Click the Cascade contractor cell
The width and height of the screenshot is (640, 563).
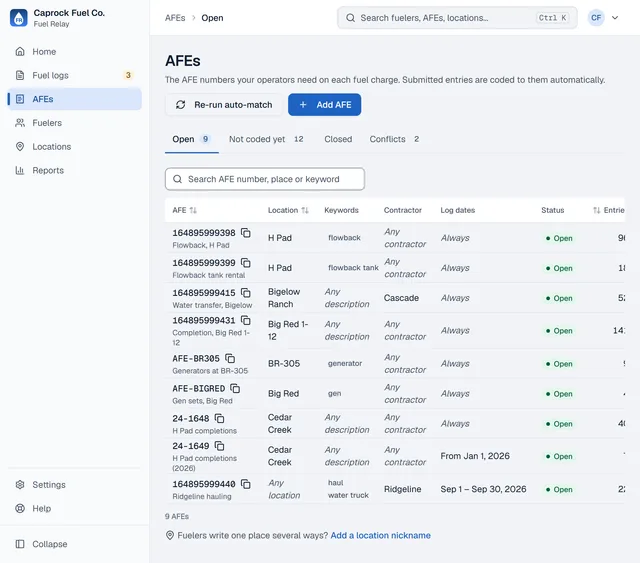click(401, 298)
